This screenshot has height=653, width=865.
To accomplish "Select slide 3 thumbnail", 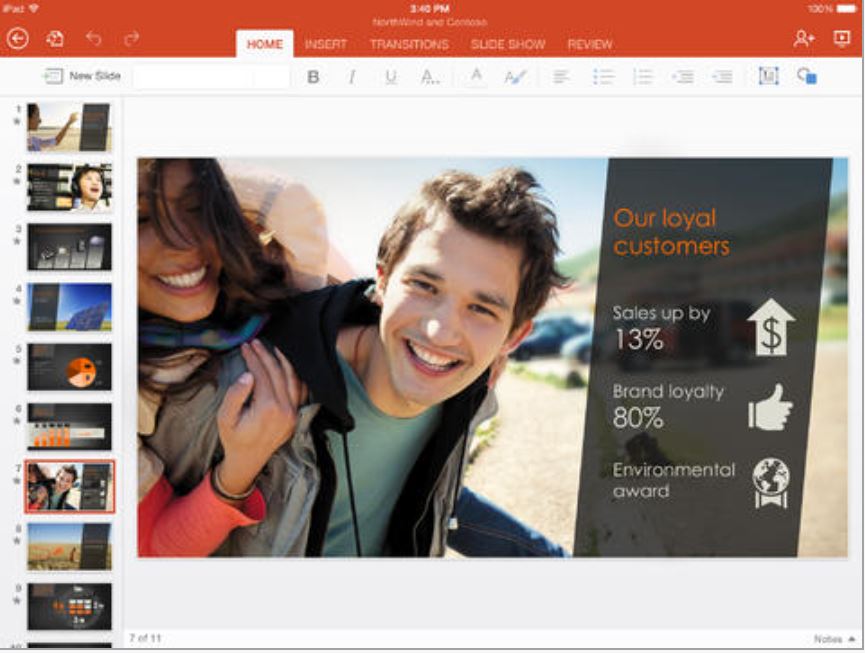I will pyautogui.click(x=69, y=247).
